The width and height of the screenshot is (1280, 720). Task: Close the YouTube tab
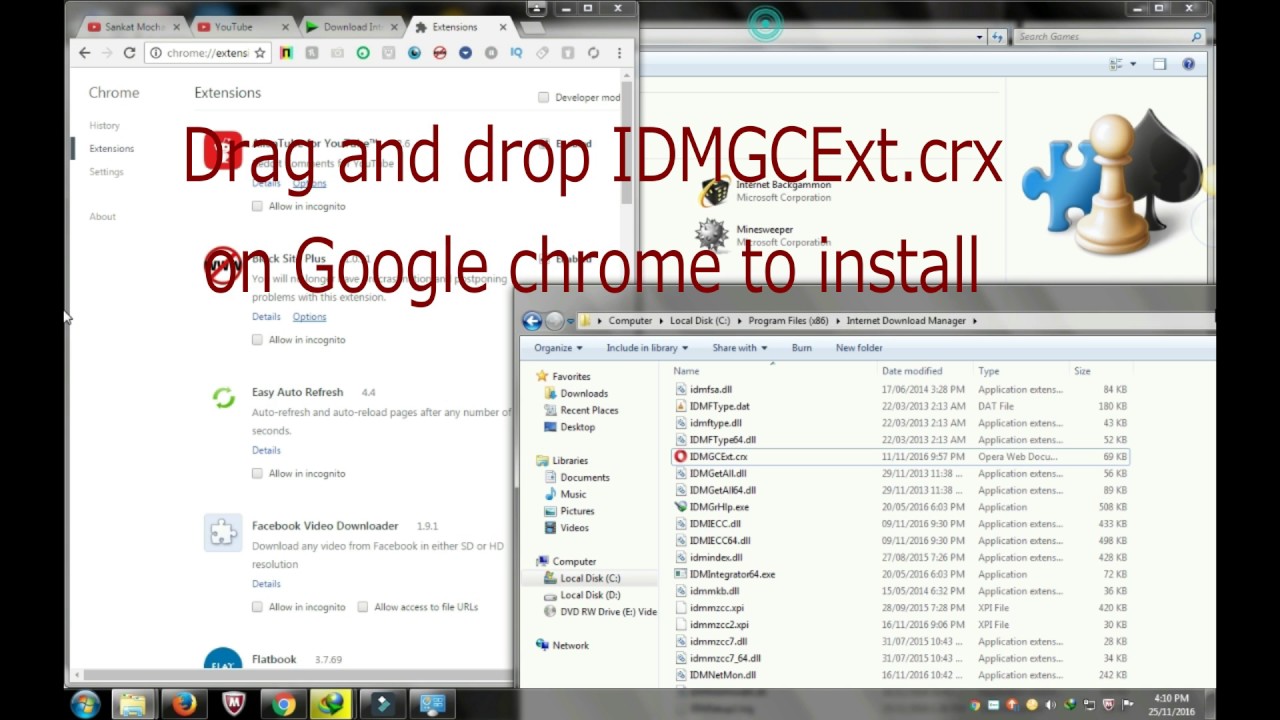click(x=286, y=27)
